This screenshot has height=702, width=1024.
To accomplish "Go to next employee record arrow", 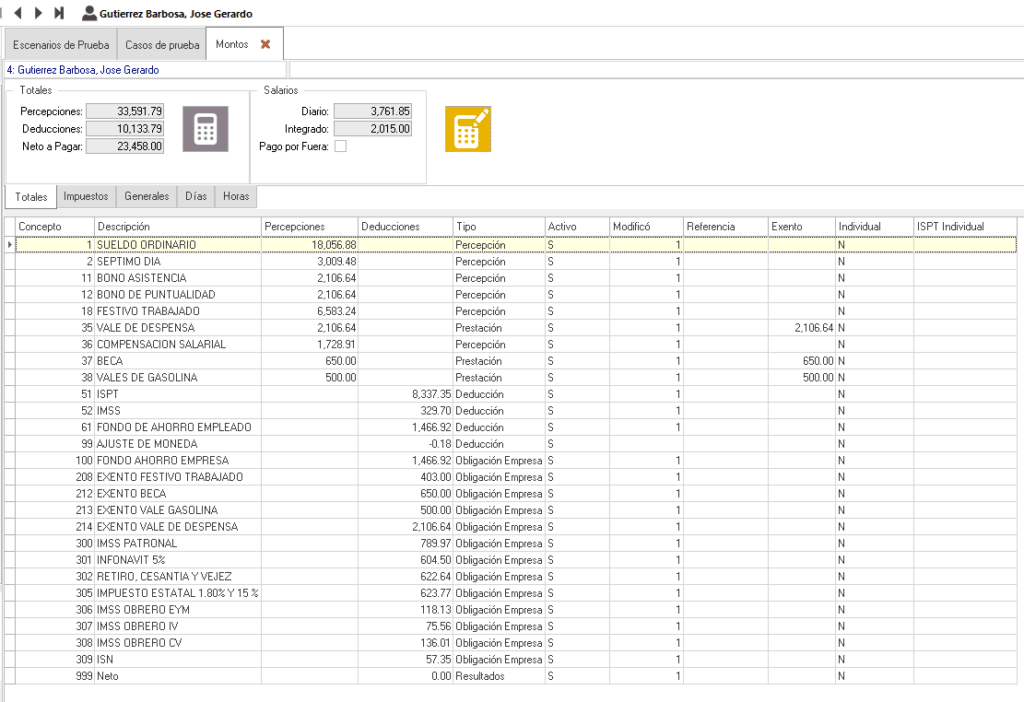I will 39,14.
